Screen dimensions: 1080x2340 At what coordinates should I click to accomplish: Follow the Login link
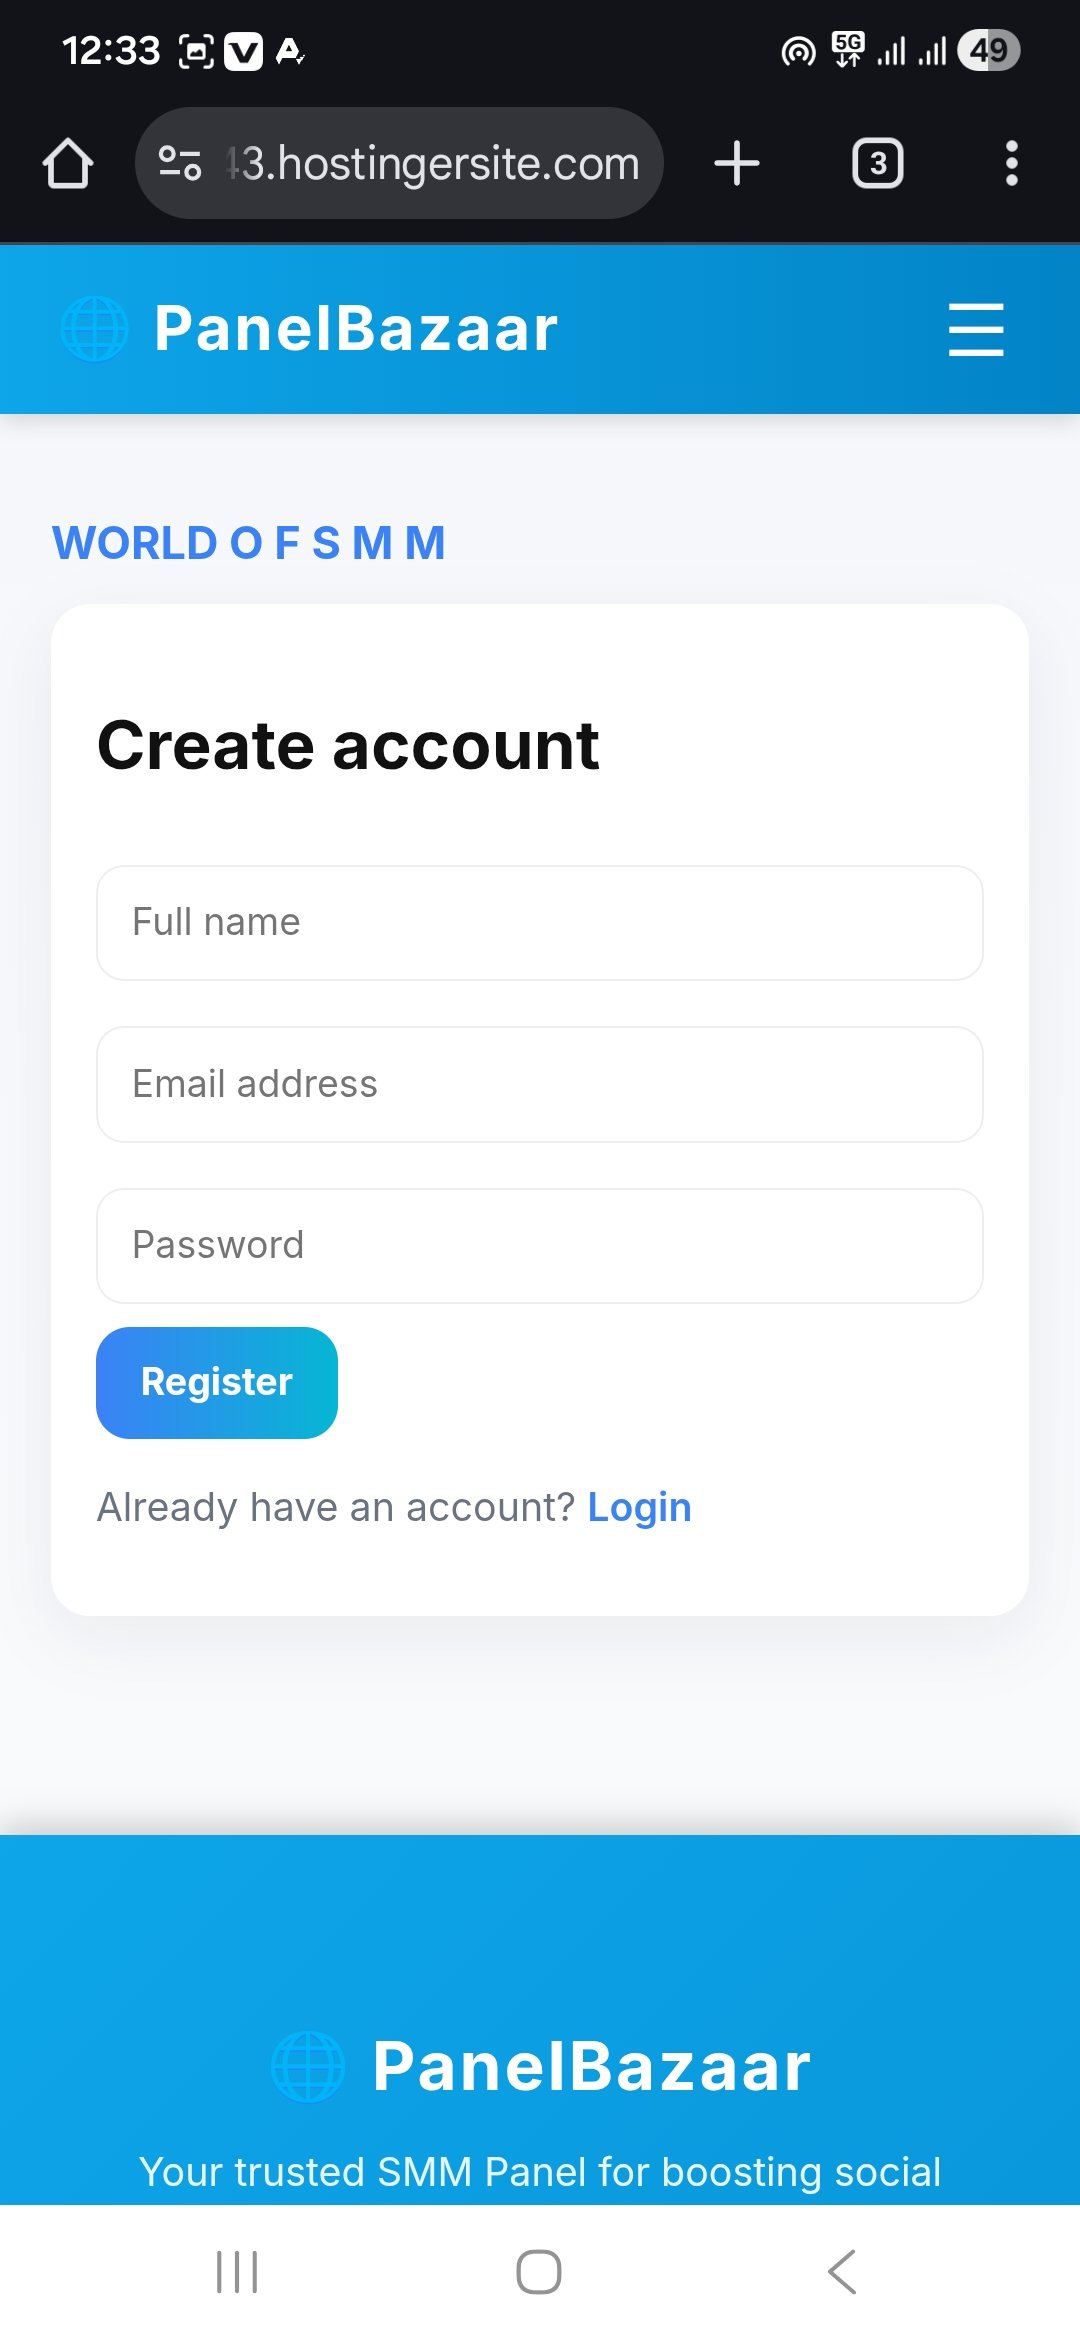click(x=639, y=1507)
